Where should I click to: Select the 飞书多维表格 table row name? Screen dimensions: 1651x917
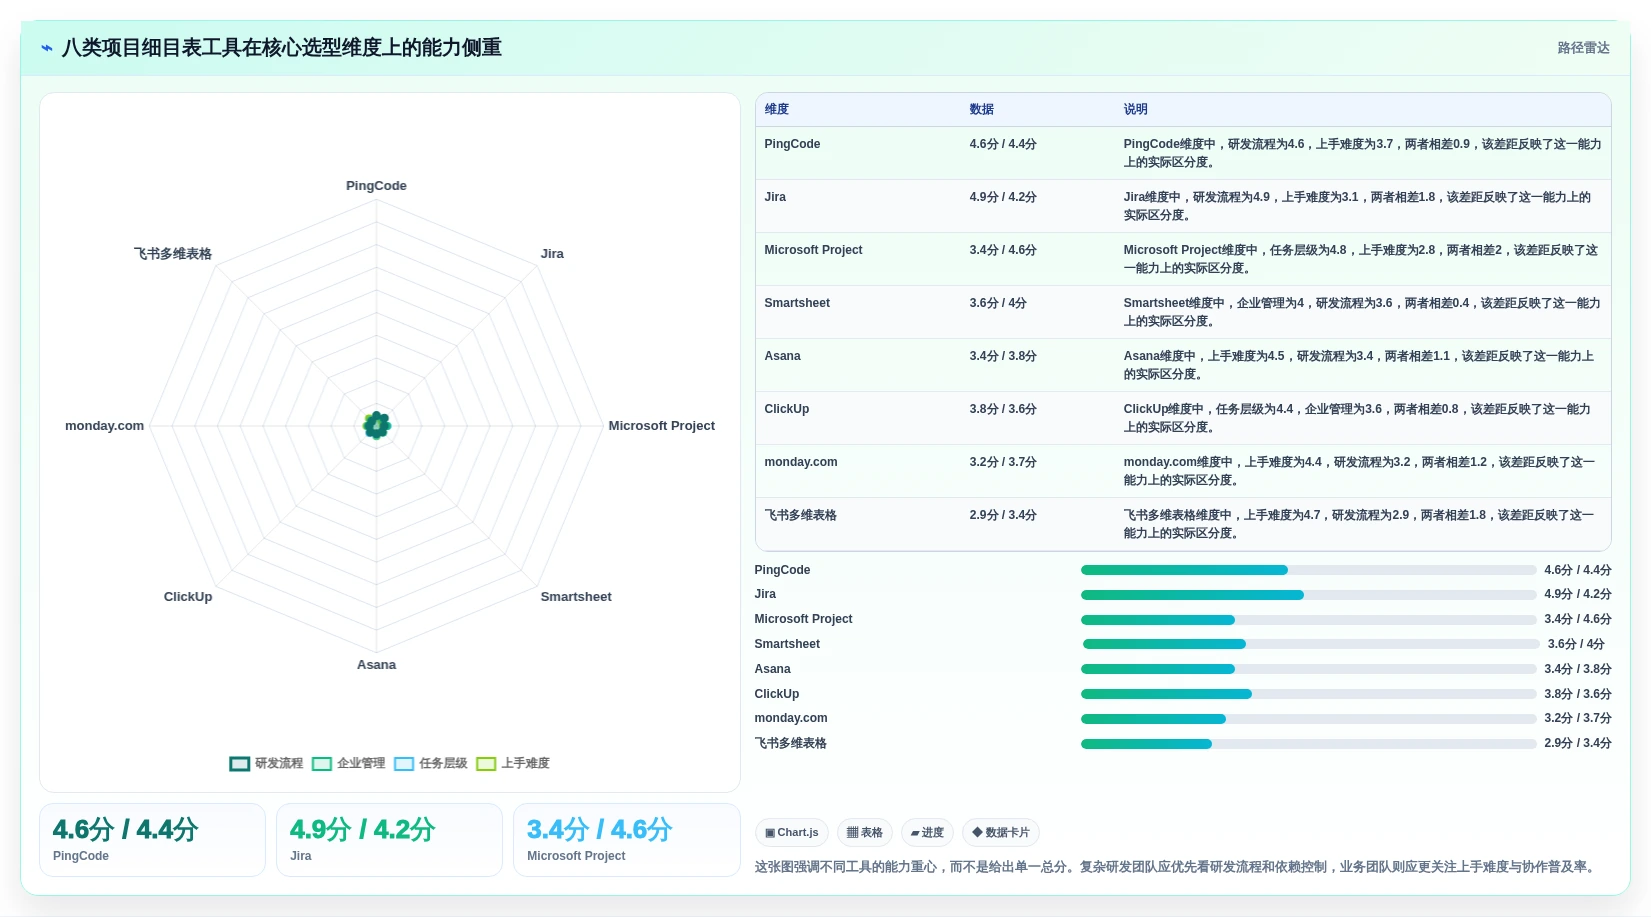tap(800, 515)
